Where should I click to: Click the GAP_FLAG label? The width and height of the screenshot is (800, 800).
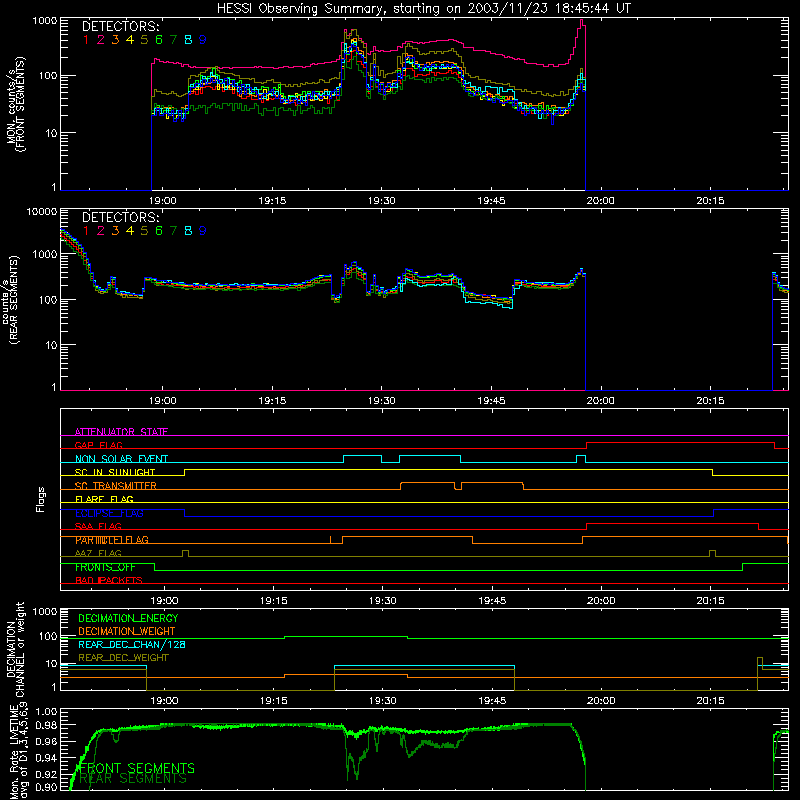click(98, 445)
